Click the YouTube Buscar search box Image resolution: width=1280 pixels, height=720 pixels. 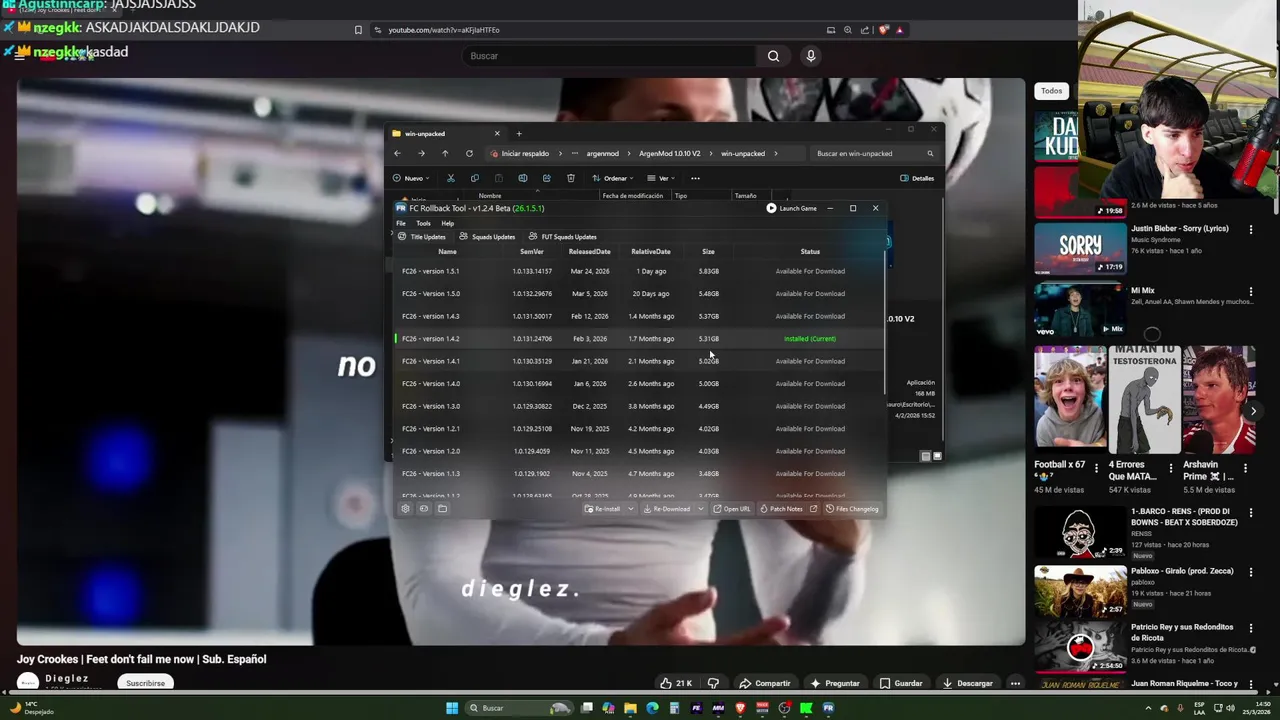[x=610, y=56]
